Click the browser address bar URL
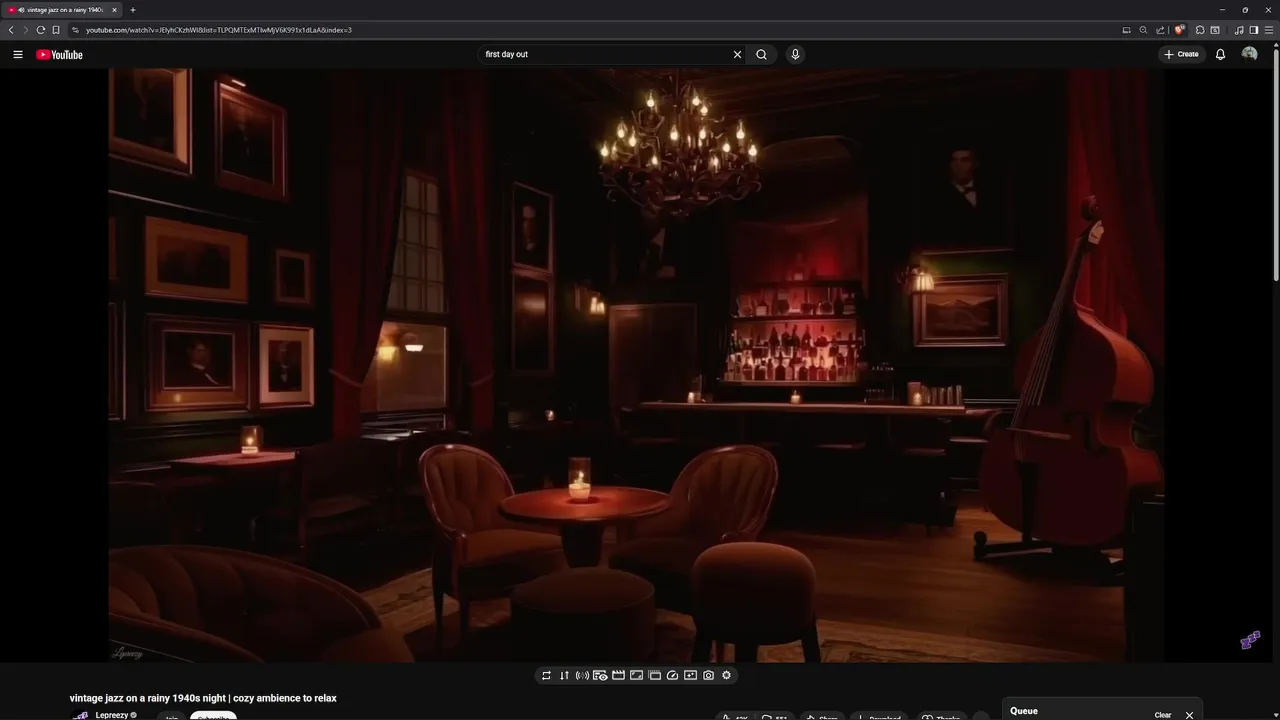Screen dimensions: 1280x720 click(219, 30)
